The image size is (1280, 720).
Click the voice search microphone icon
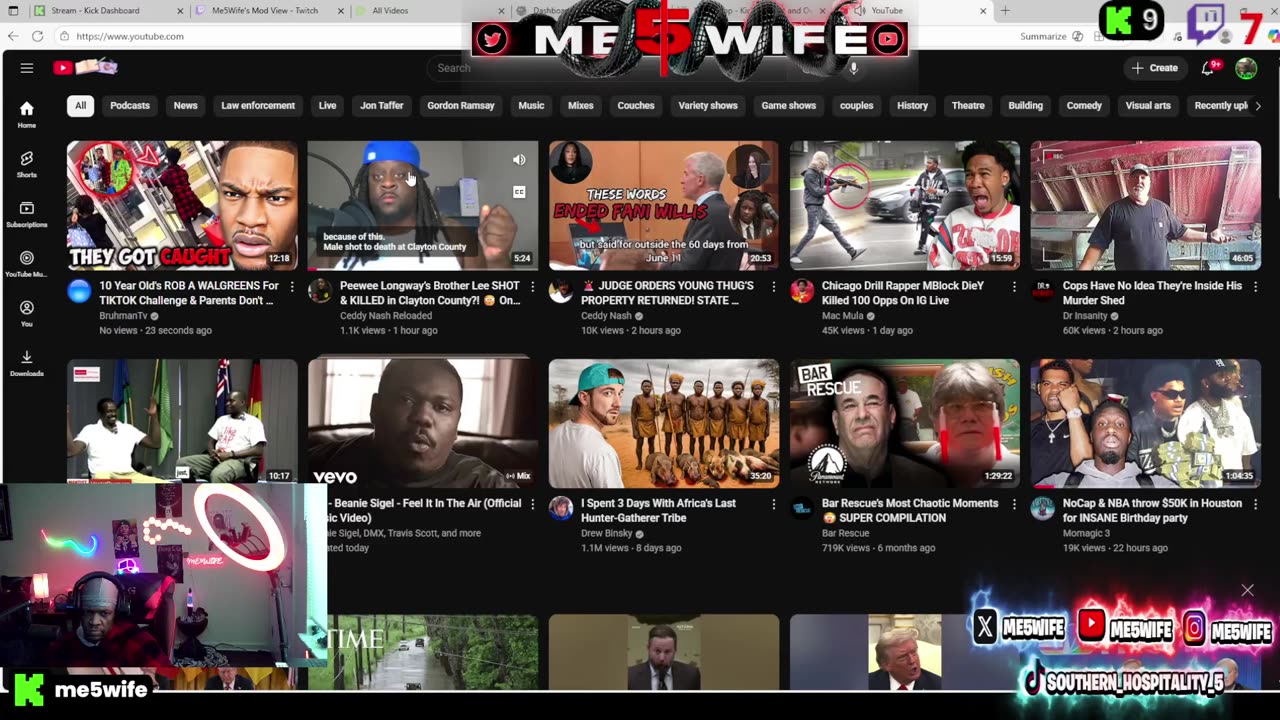tap(853, 68)
